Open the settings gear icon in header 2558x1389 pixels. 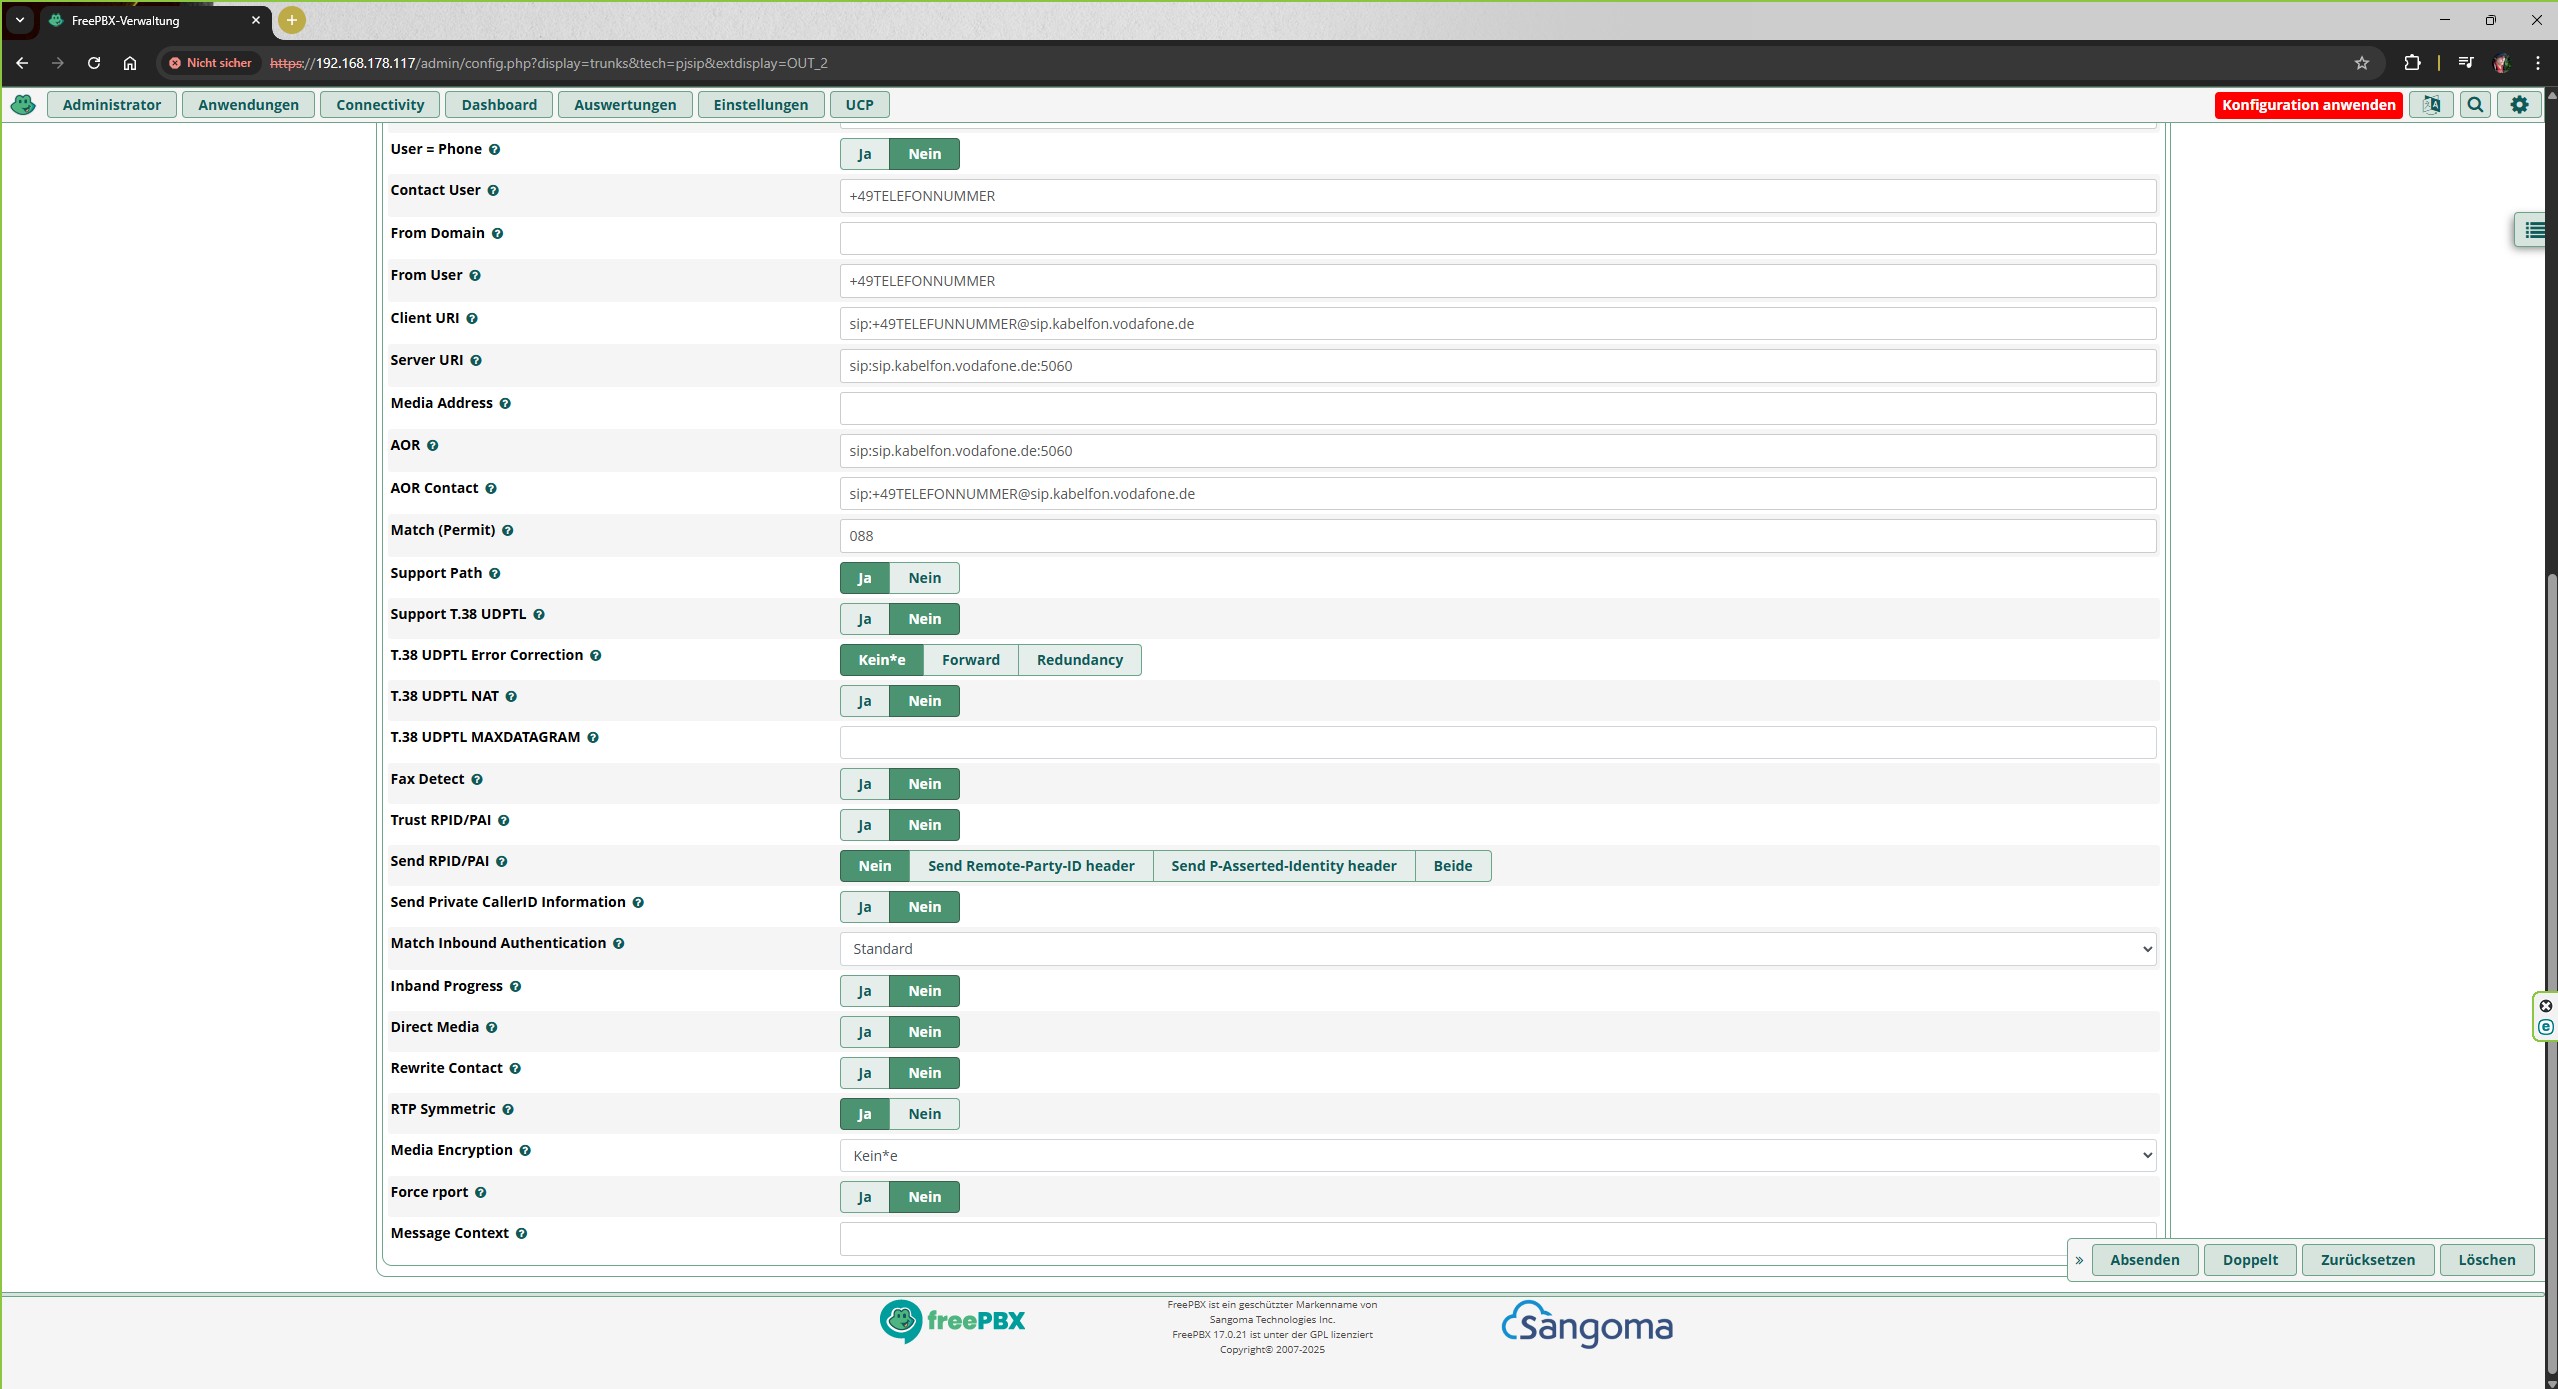[2519, 104]
